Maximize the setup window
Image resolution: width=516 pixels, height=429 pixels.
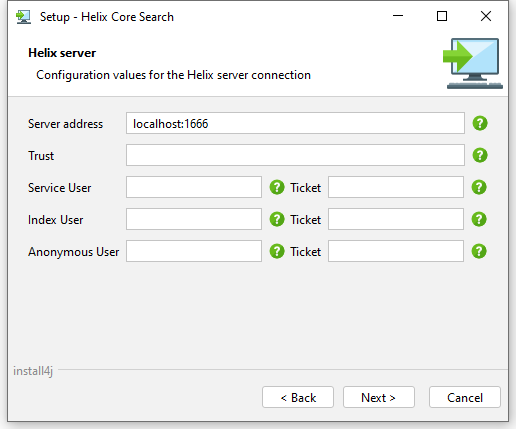pos(442,16)
